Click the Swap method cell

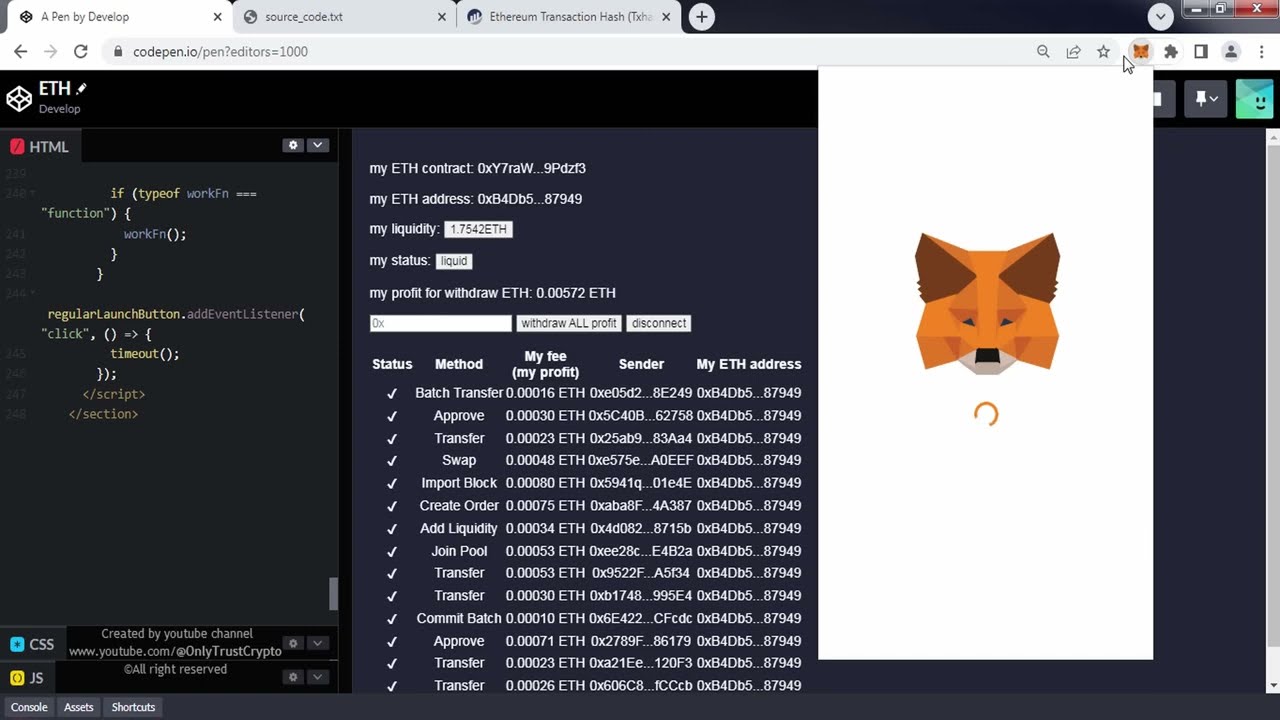459,461
